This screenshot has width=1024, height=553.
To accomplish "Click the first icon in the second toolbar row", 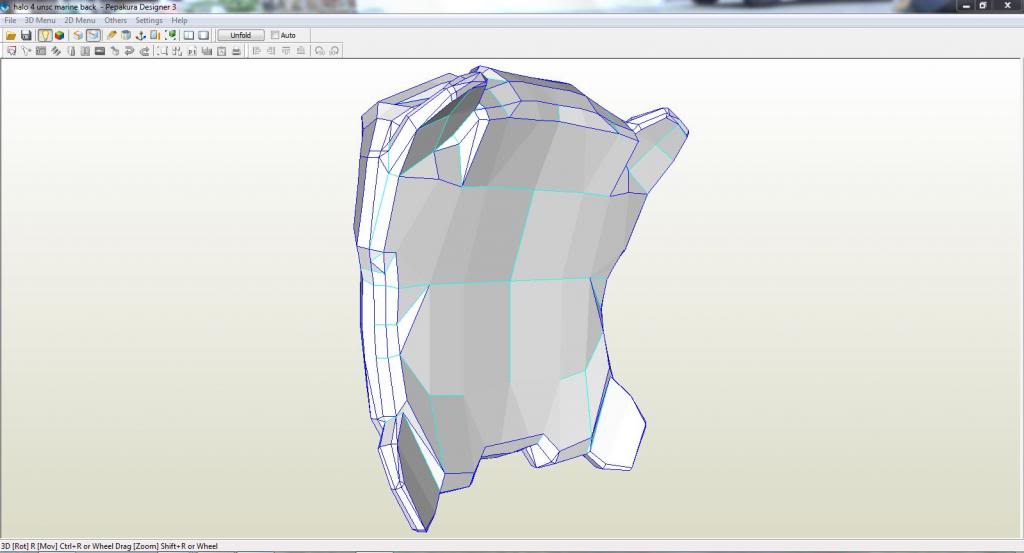I will (11, 51).
